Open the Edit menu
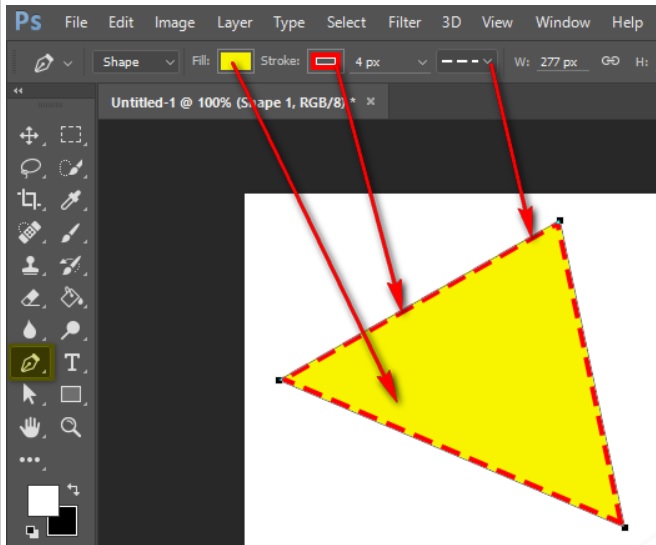 coord(121,22)
